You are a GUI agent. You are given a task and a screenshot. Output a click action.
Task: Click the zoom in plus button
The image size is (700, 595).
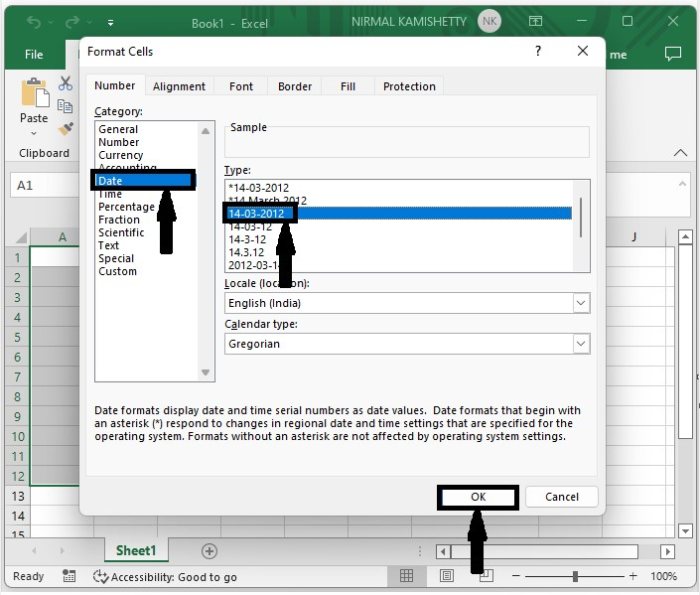(x=633, y=576)
